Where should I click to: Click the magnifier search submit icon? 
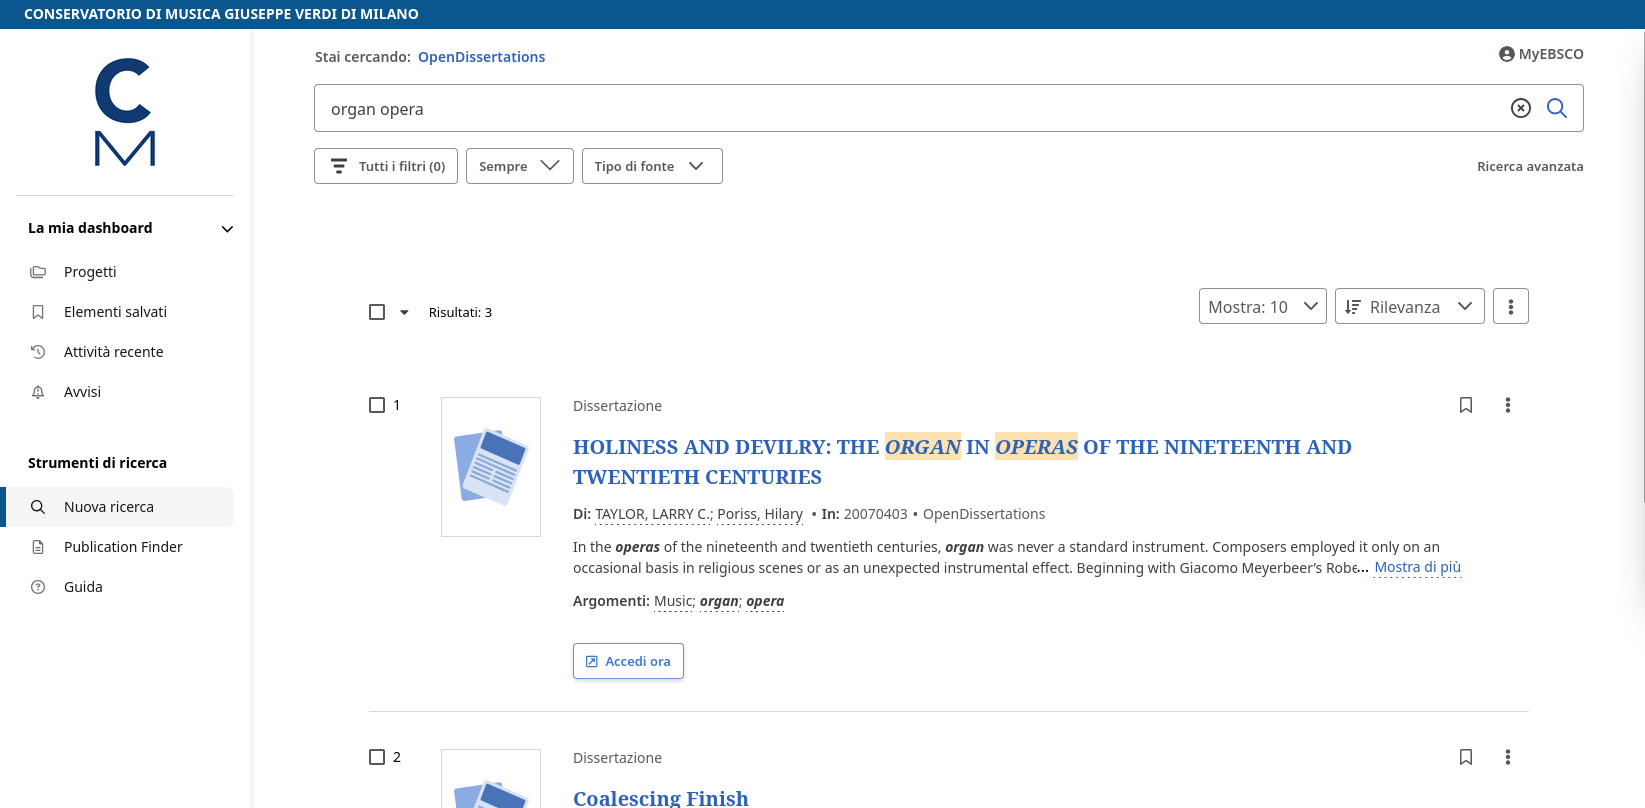(x=1557, y=108)
